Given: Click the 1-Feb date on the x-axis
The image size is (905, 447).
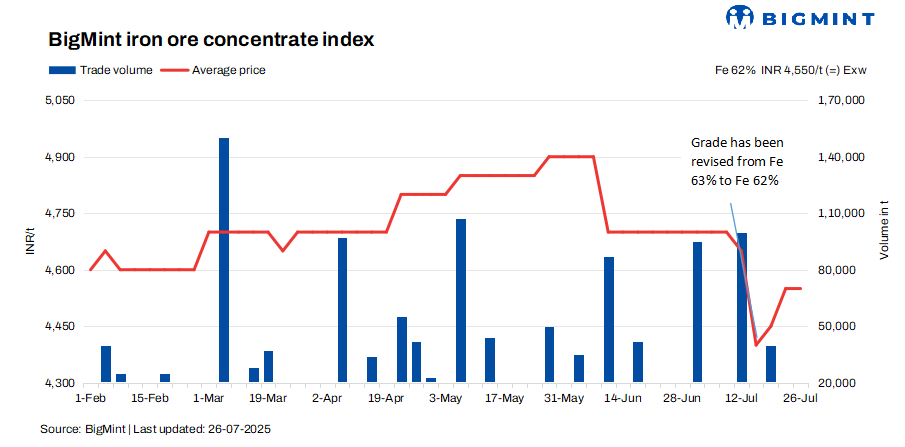Looking at the screenshot, I should pyautogui.click(x=89, y=398).
